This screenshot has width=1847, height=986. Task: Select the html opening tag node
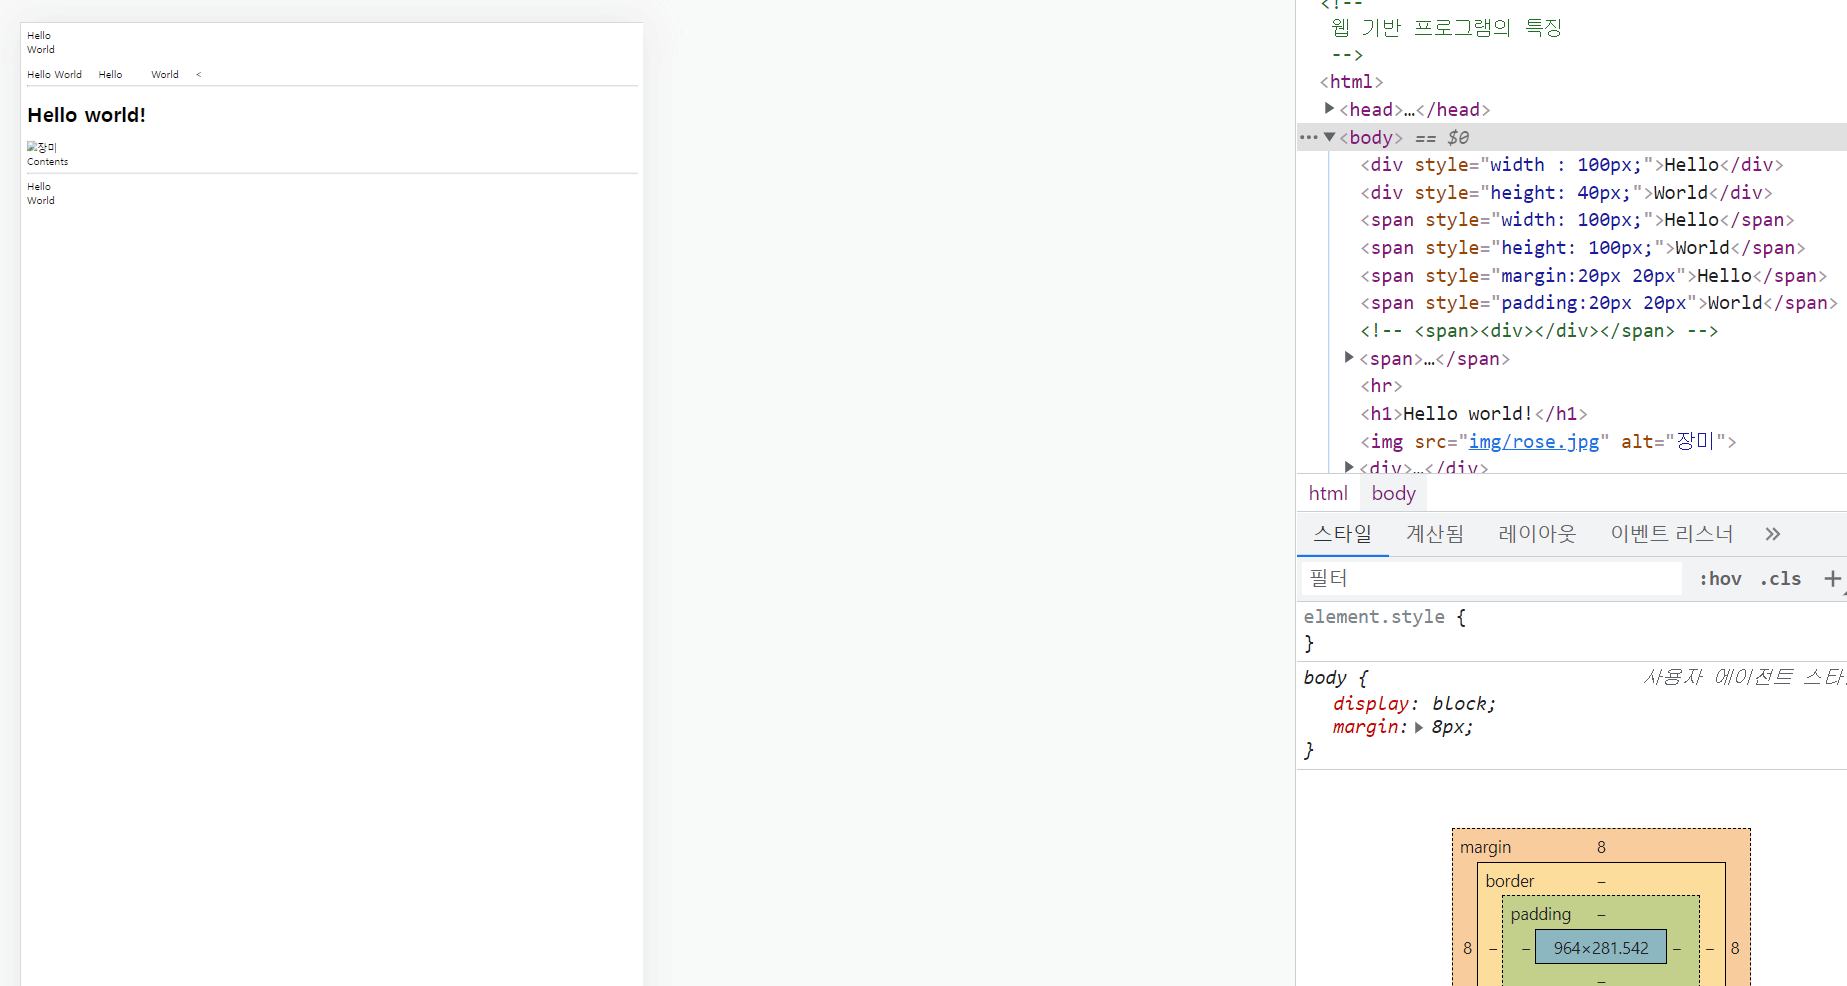1351,81
